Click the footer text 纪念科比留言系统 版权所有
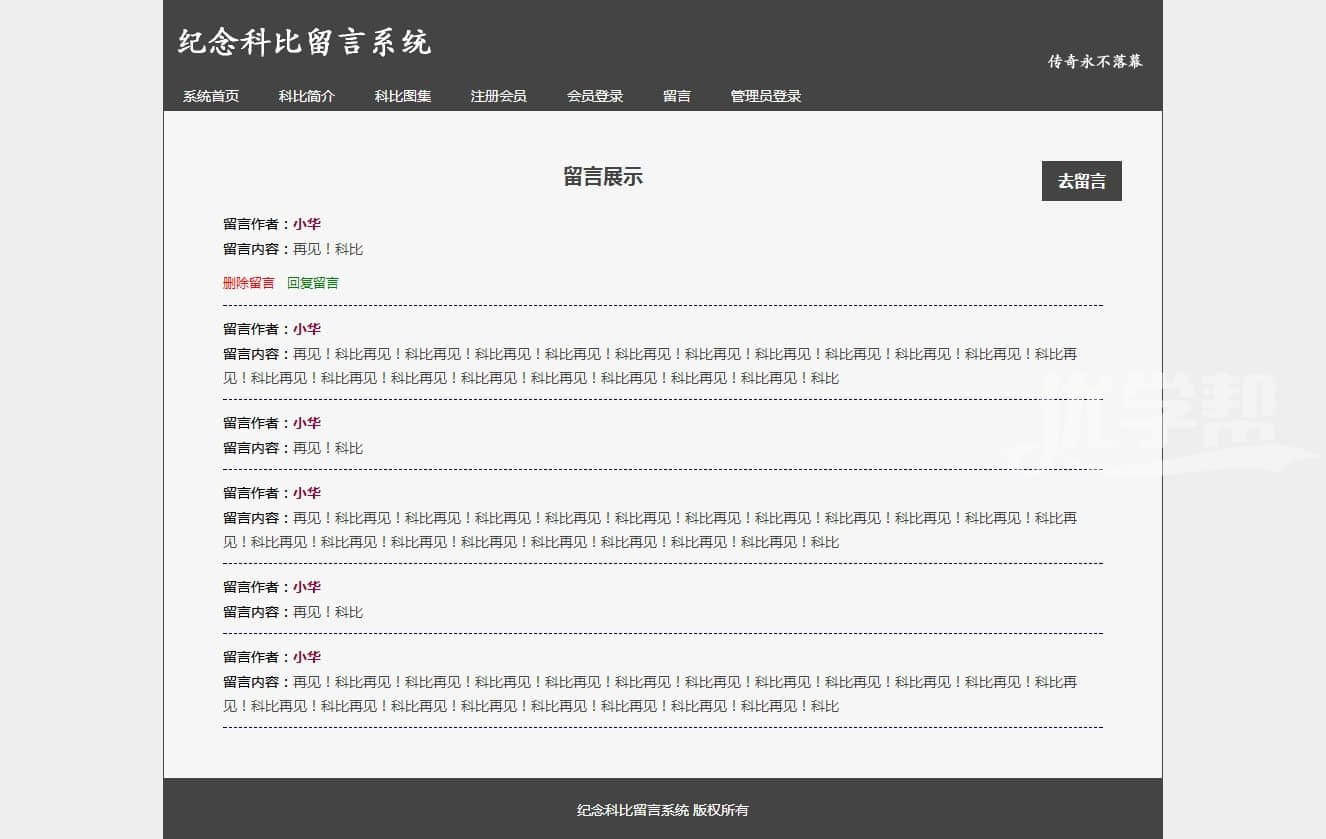 [x=663, y=810]
